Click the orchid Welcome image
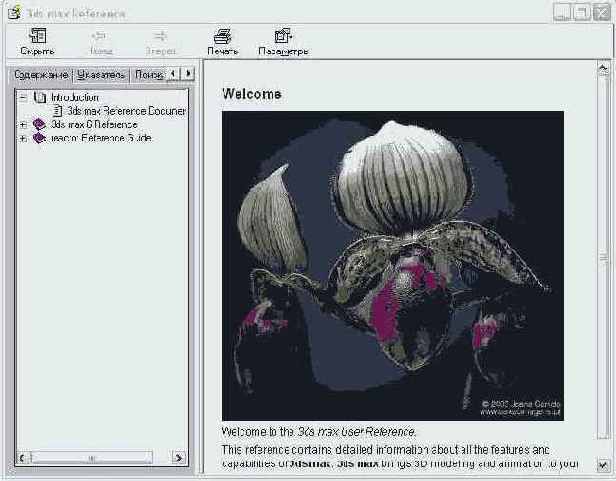This screenshot has width=616, height=481. click(x=393, y=266)
